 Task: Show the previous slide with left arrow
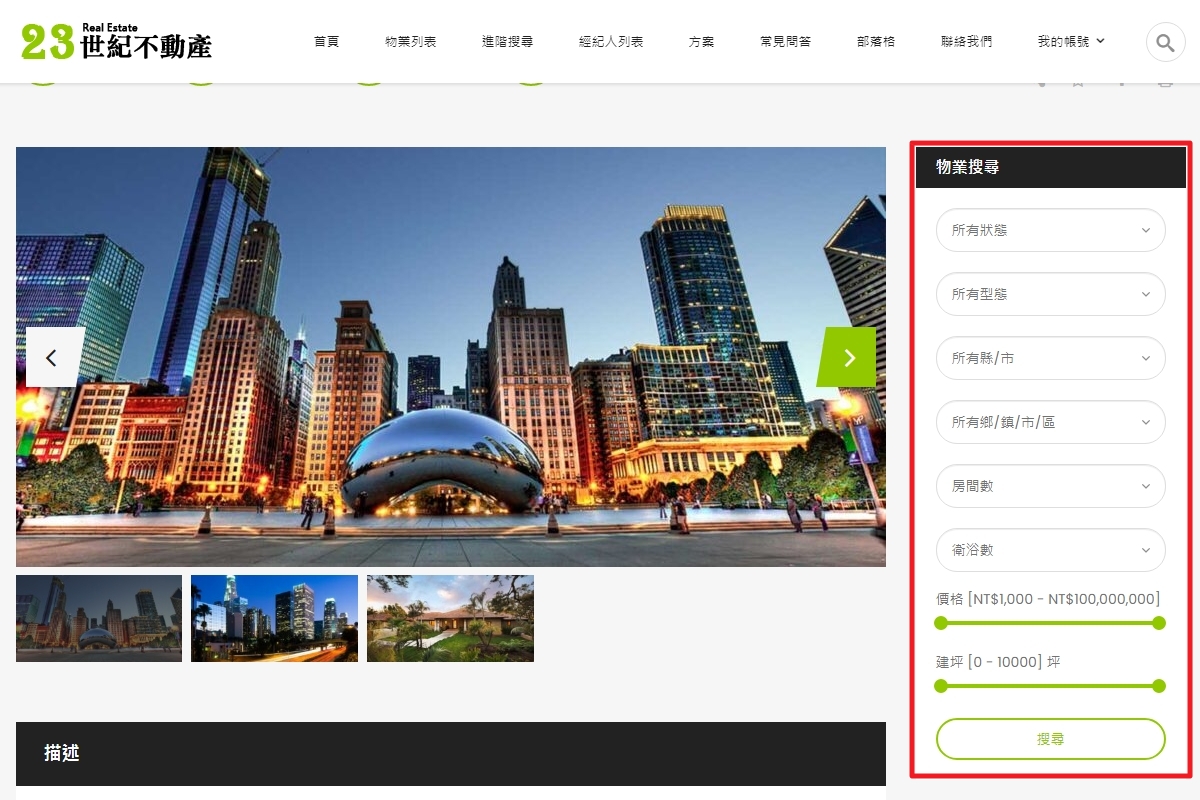click(x=55, y=357)
